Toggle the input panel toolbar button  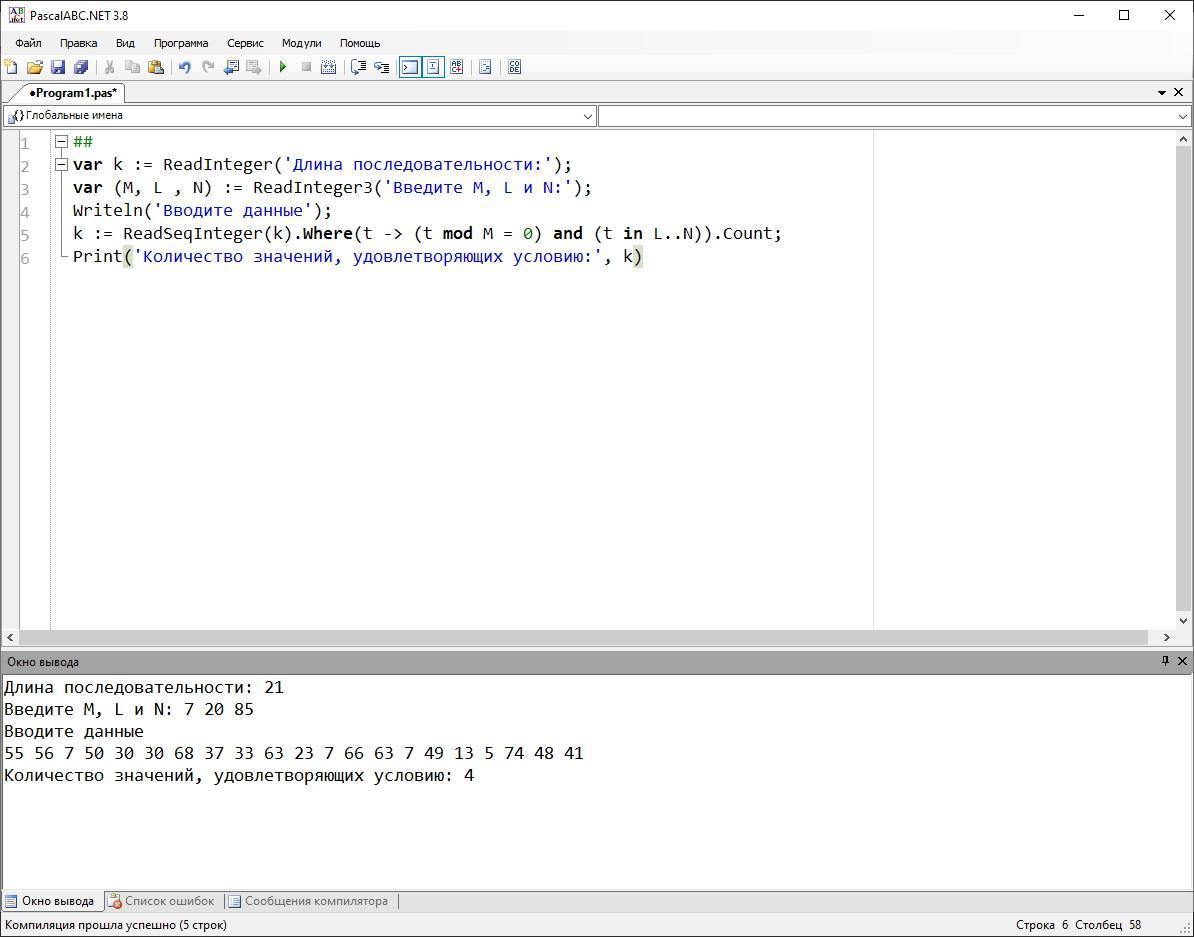(433, 67)
